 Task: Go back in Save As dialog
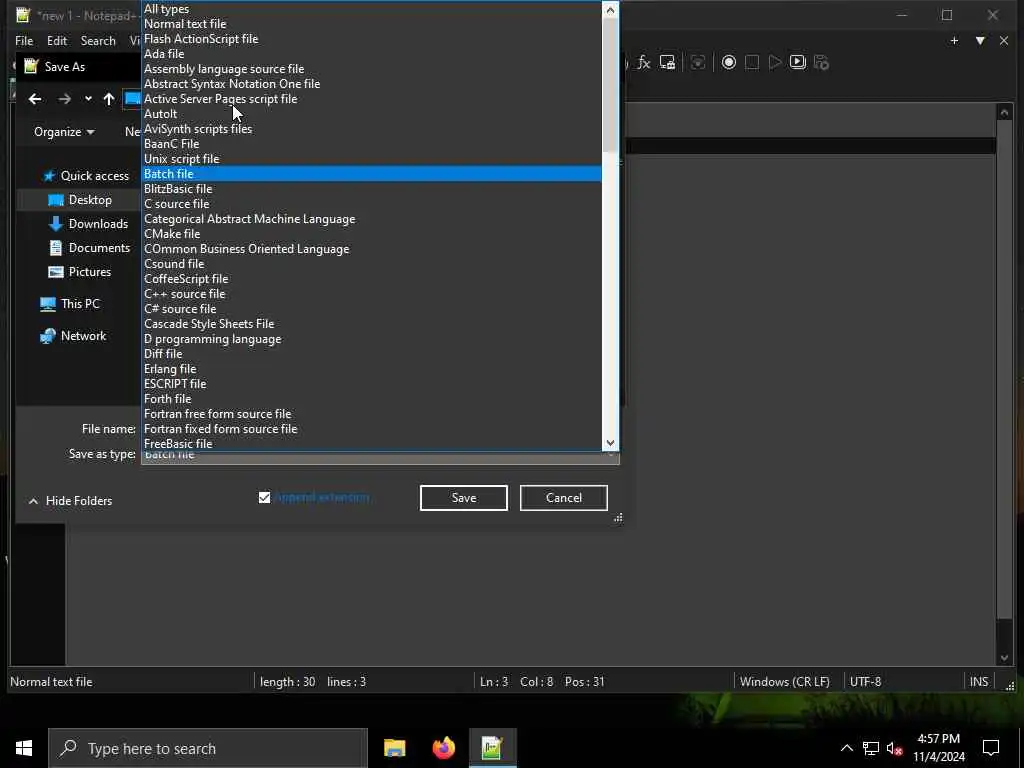[35, 99]
